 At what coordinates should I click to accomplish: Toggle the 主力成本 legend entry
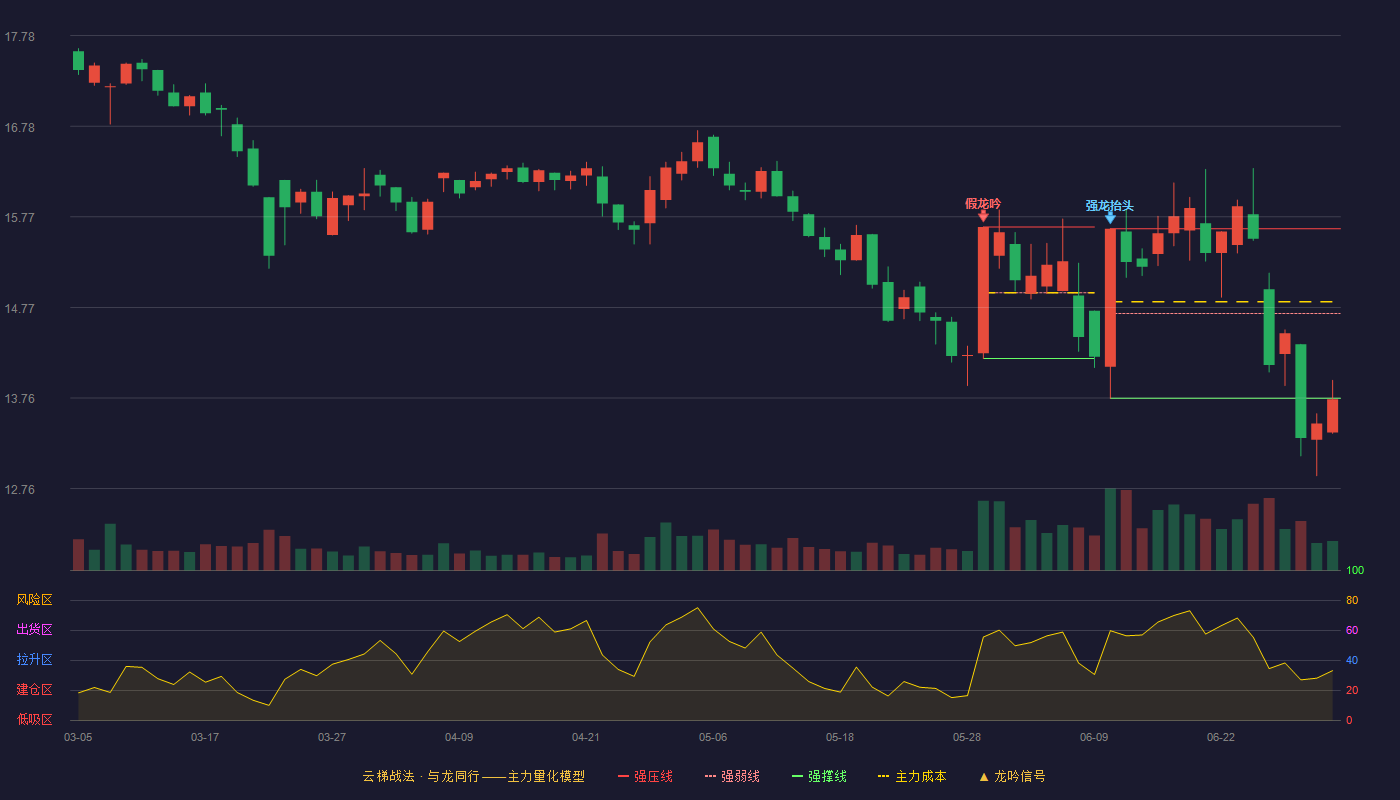(912, 776)
